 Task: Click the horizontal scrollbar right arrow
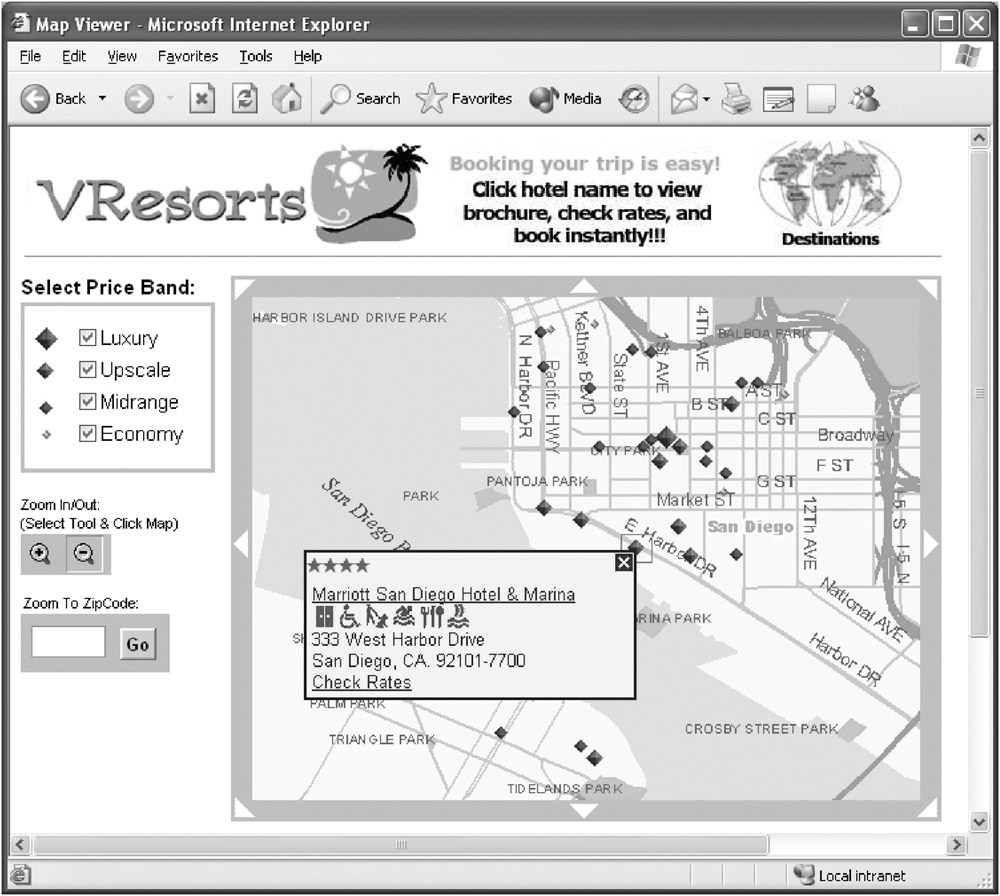(x=955, y=845)
